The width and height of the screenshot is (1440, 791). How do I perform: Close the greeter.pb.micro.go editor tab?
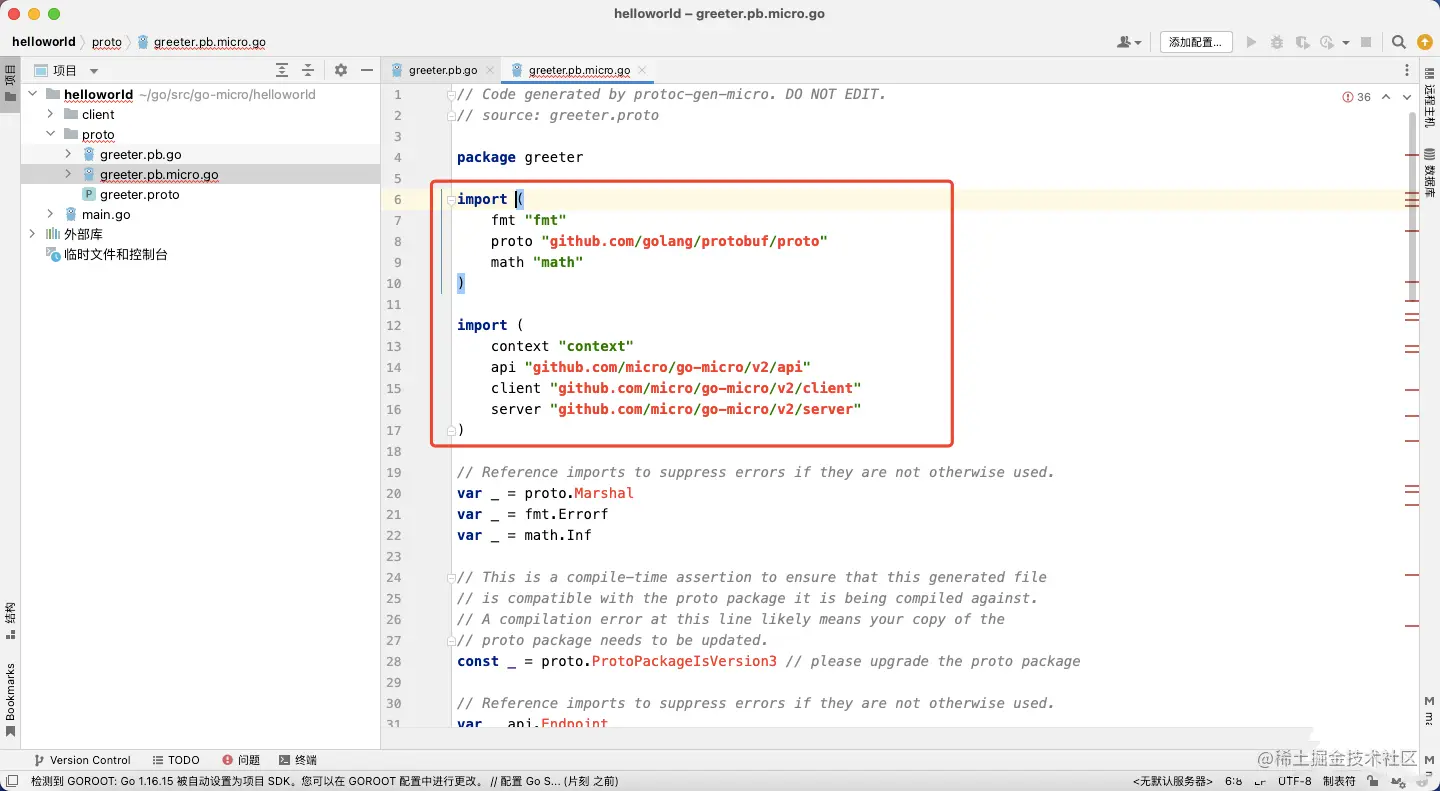tap(642, 70)
